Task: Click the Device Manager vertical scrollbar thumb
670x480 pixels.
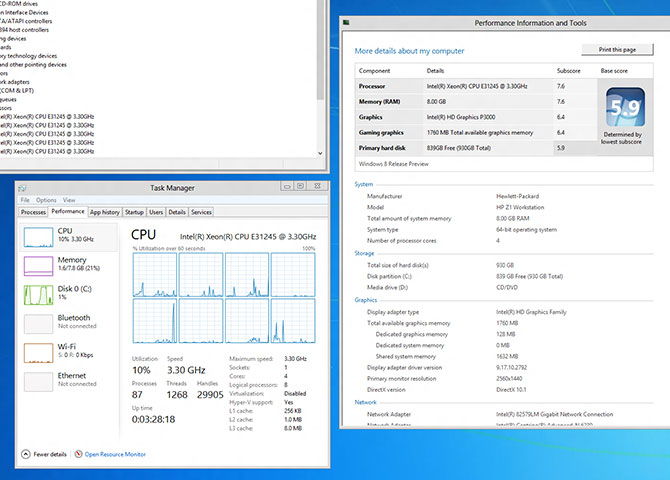Action: (320, 49)
